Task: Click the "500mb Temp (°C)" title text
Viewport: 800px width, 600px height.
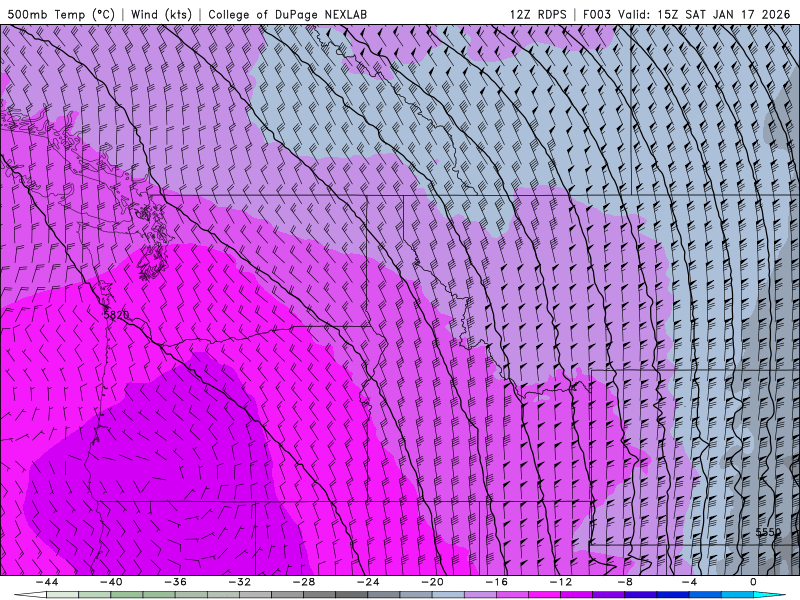Action: 61,14
